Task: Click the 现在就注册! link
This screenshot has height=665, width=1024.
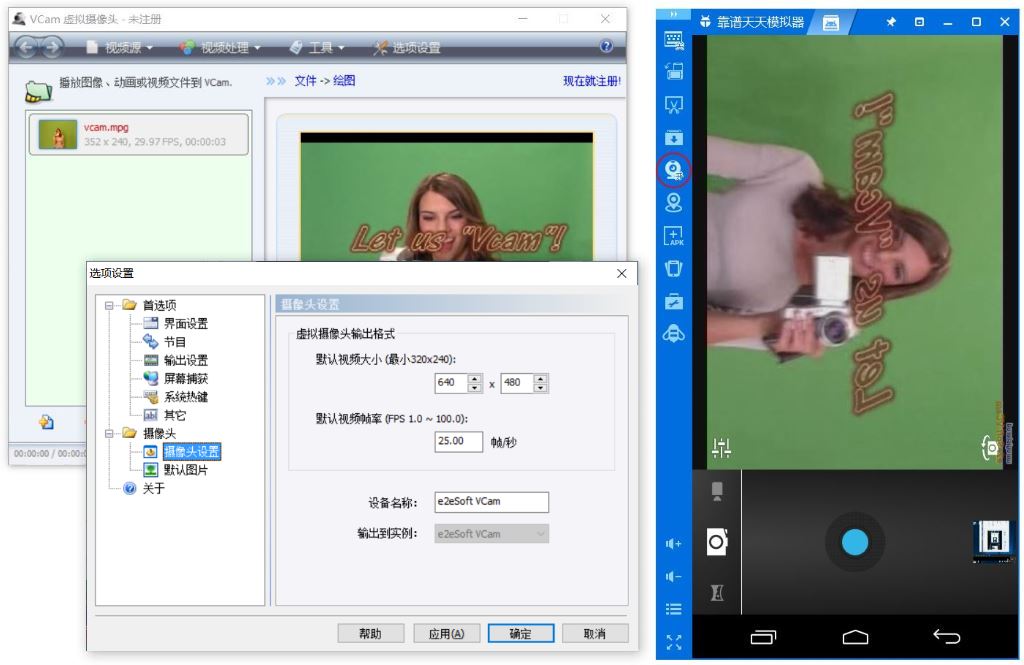Action: pyautogui.click(x=591, y=81)
